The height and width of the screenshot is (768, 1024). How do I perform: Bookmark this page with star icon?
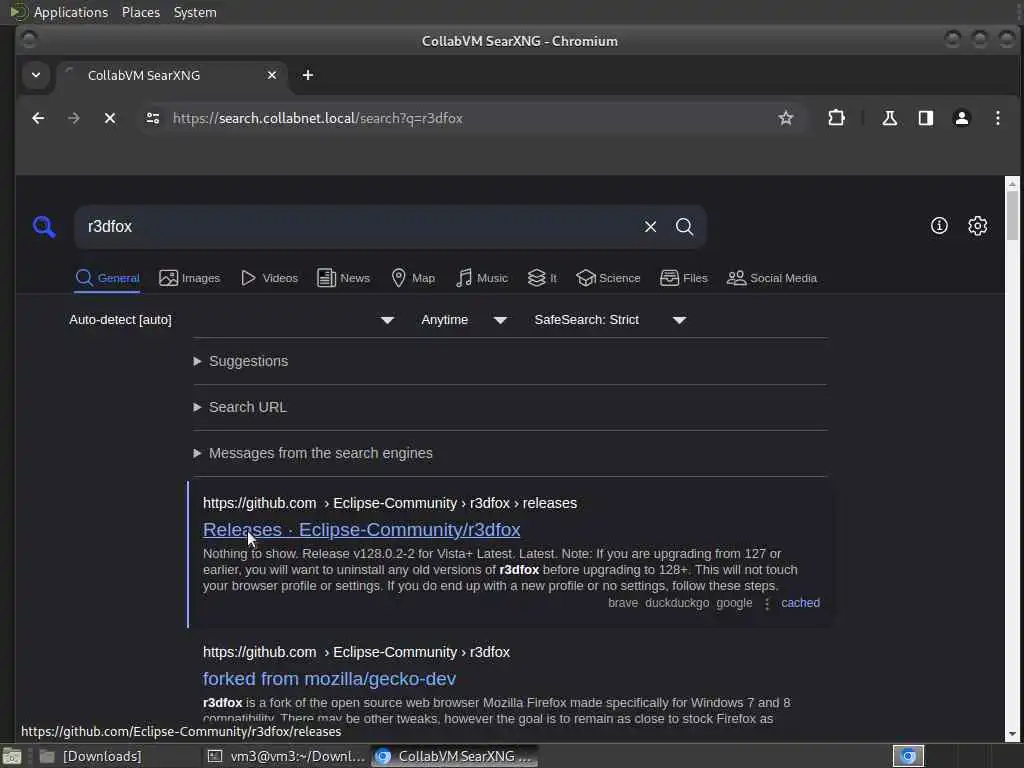(x=786, y=118)
